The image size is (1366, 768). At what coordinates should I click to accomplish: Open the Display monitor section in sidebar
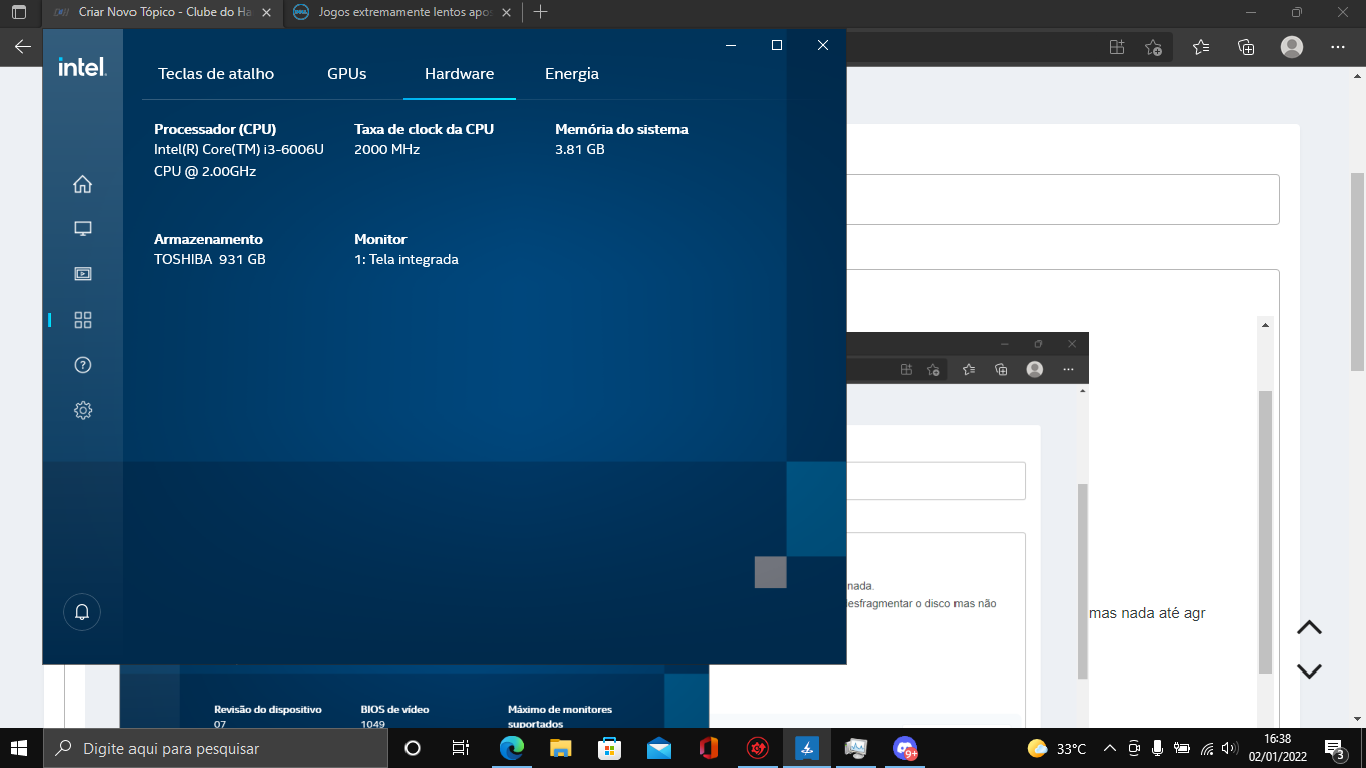pyautogui.click(x=83, y=229)
